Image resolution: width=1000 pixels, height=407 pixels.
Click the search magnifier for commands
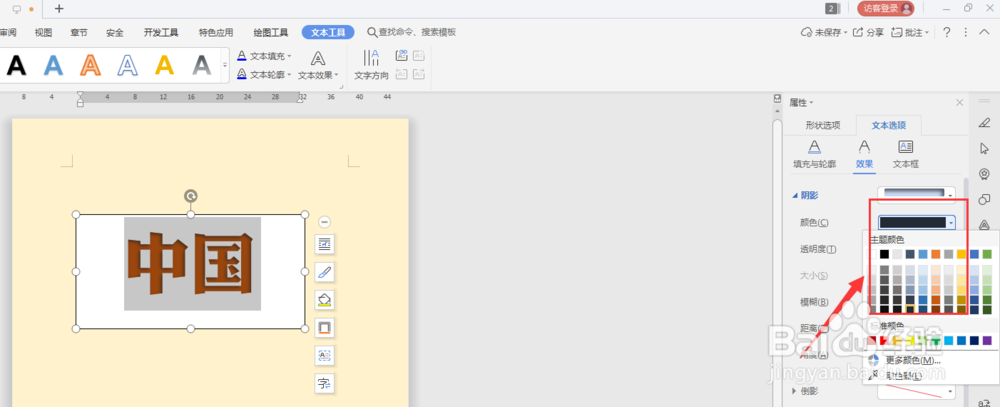click(372, 33)
